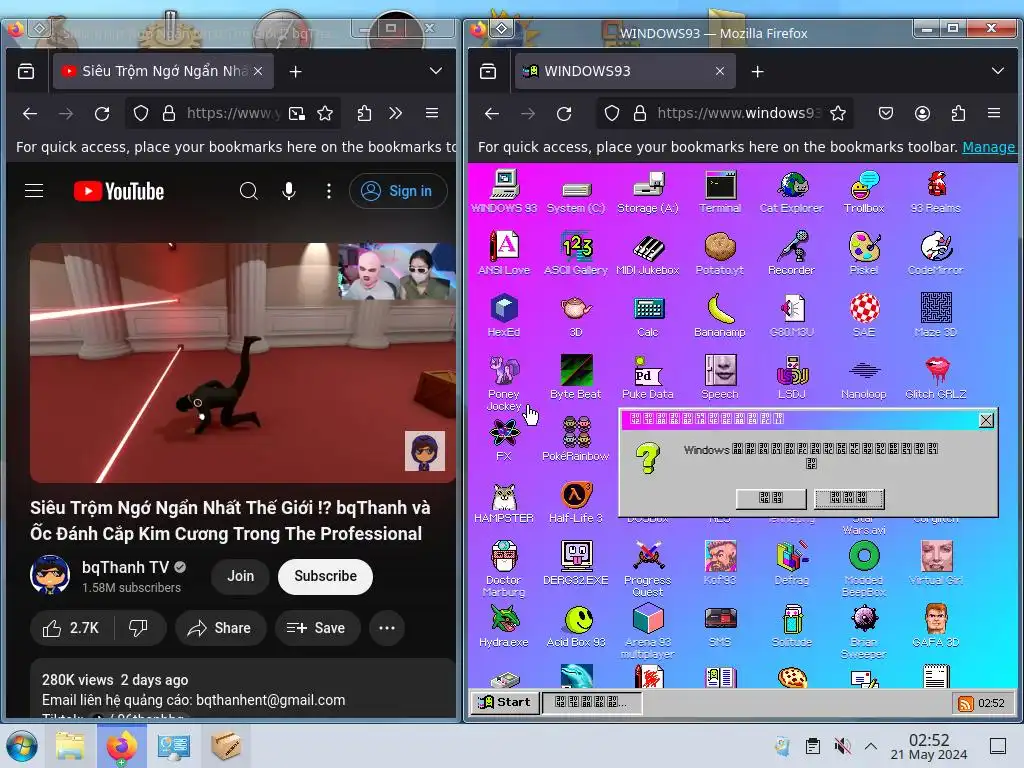This screenshot has width=1024, height=768.
Task: Reload the windows93 page
Action: (x=564, y=114)
